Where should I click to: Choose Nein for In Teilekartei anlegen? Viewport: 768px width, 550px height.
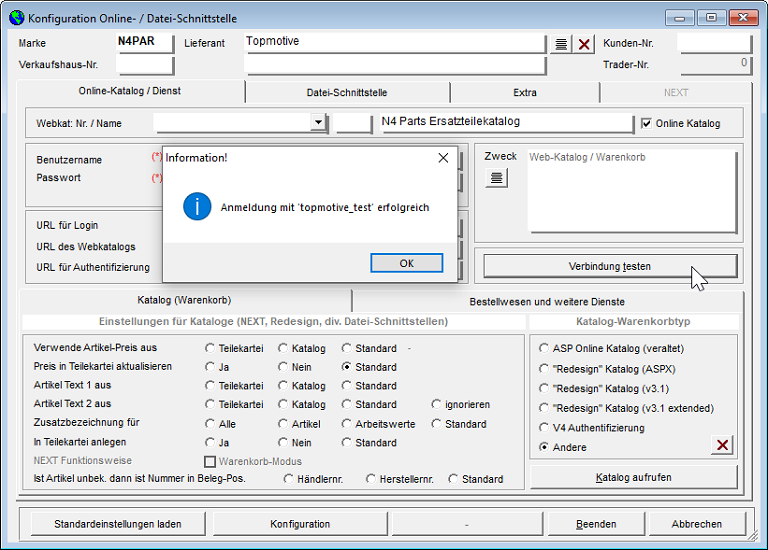283,442
